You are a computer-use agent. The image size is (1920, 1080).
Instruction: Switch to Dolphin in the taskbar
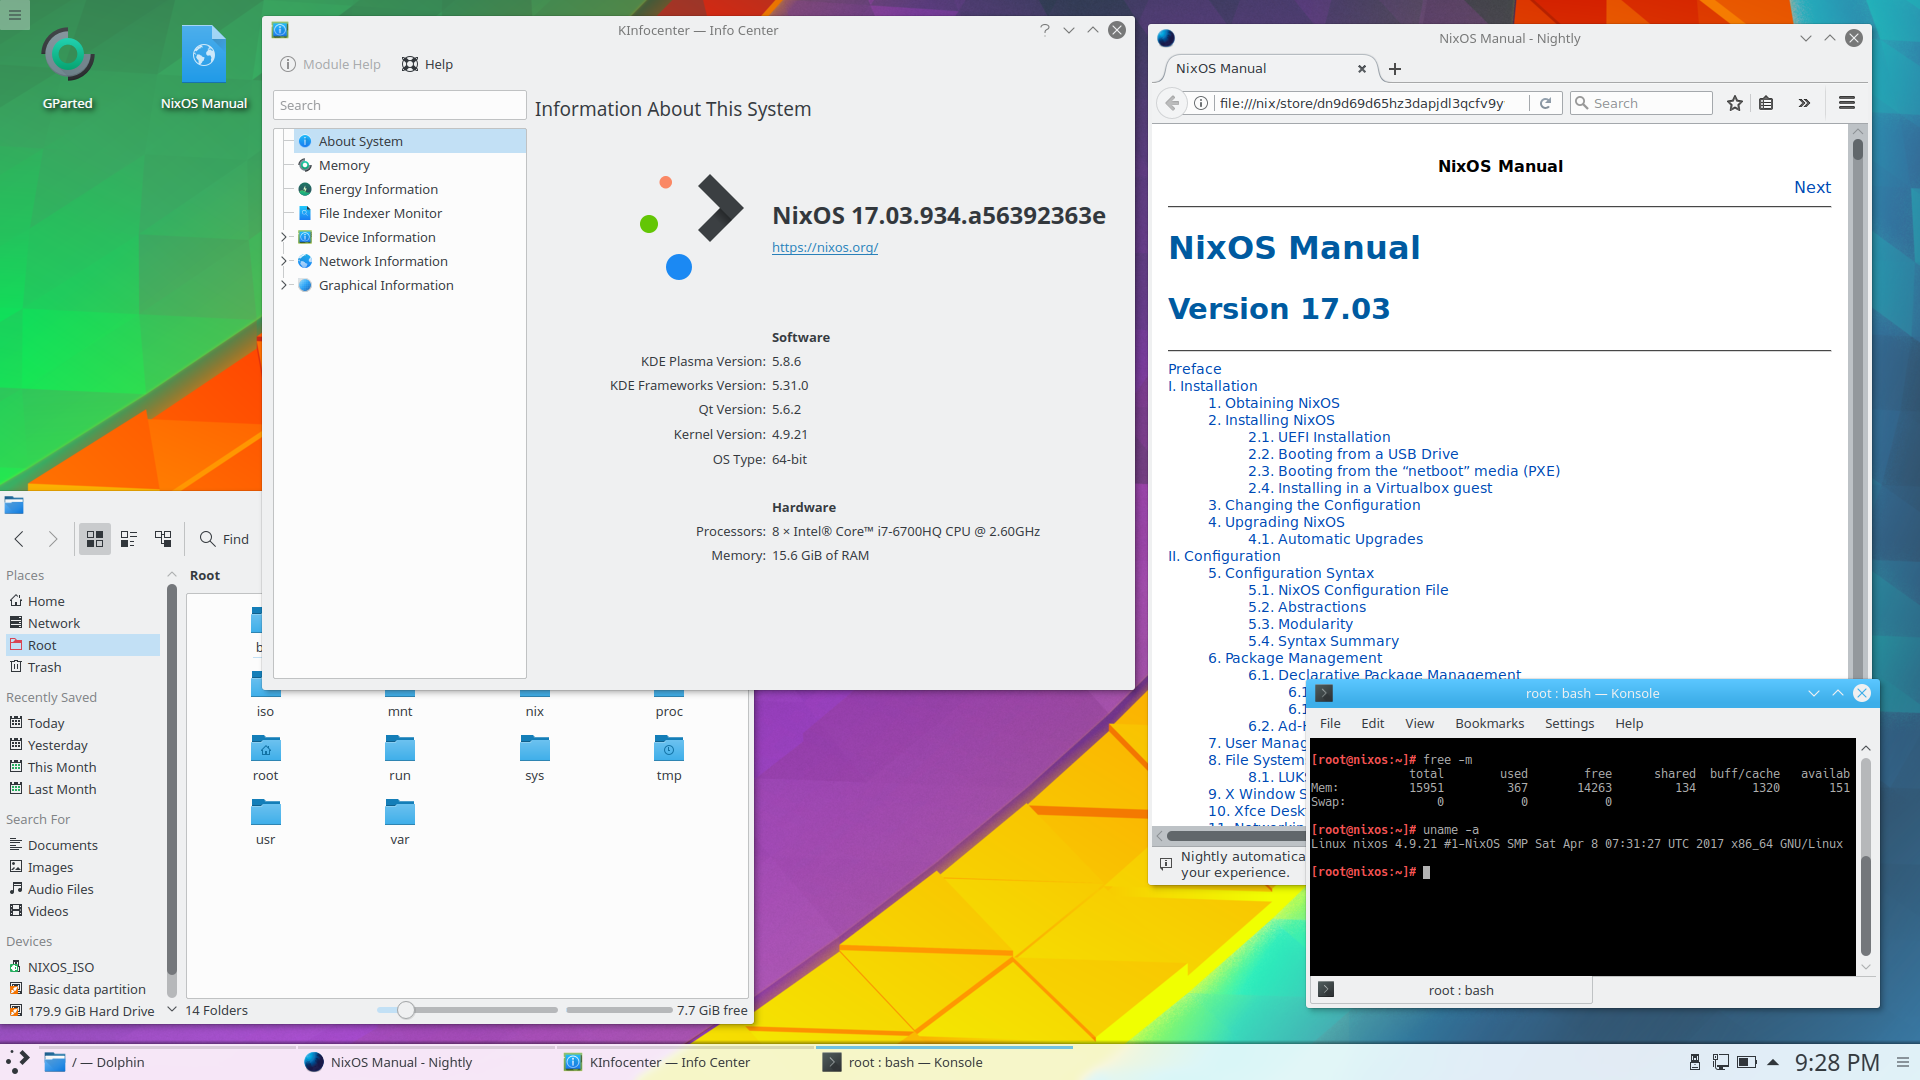165,1062
